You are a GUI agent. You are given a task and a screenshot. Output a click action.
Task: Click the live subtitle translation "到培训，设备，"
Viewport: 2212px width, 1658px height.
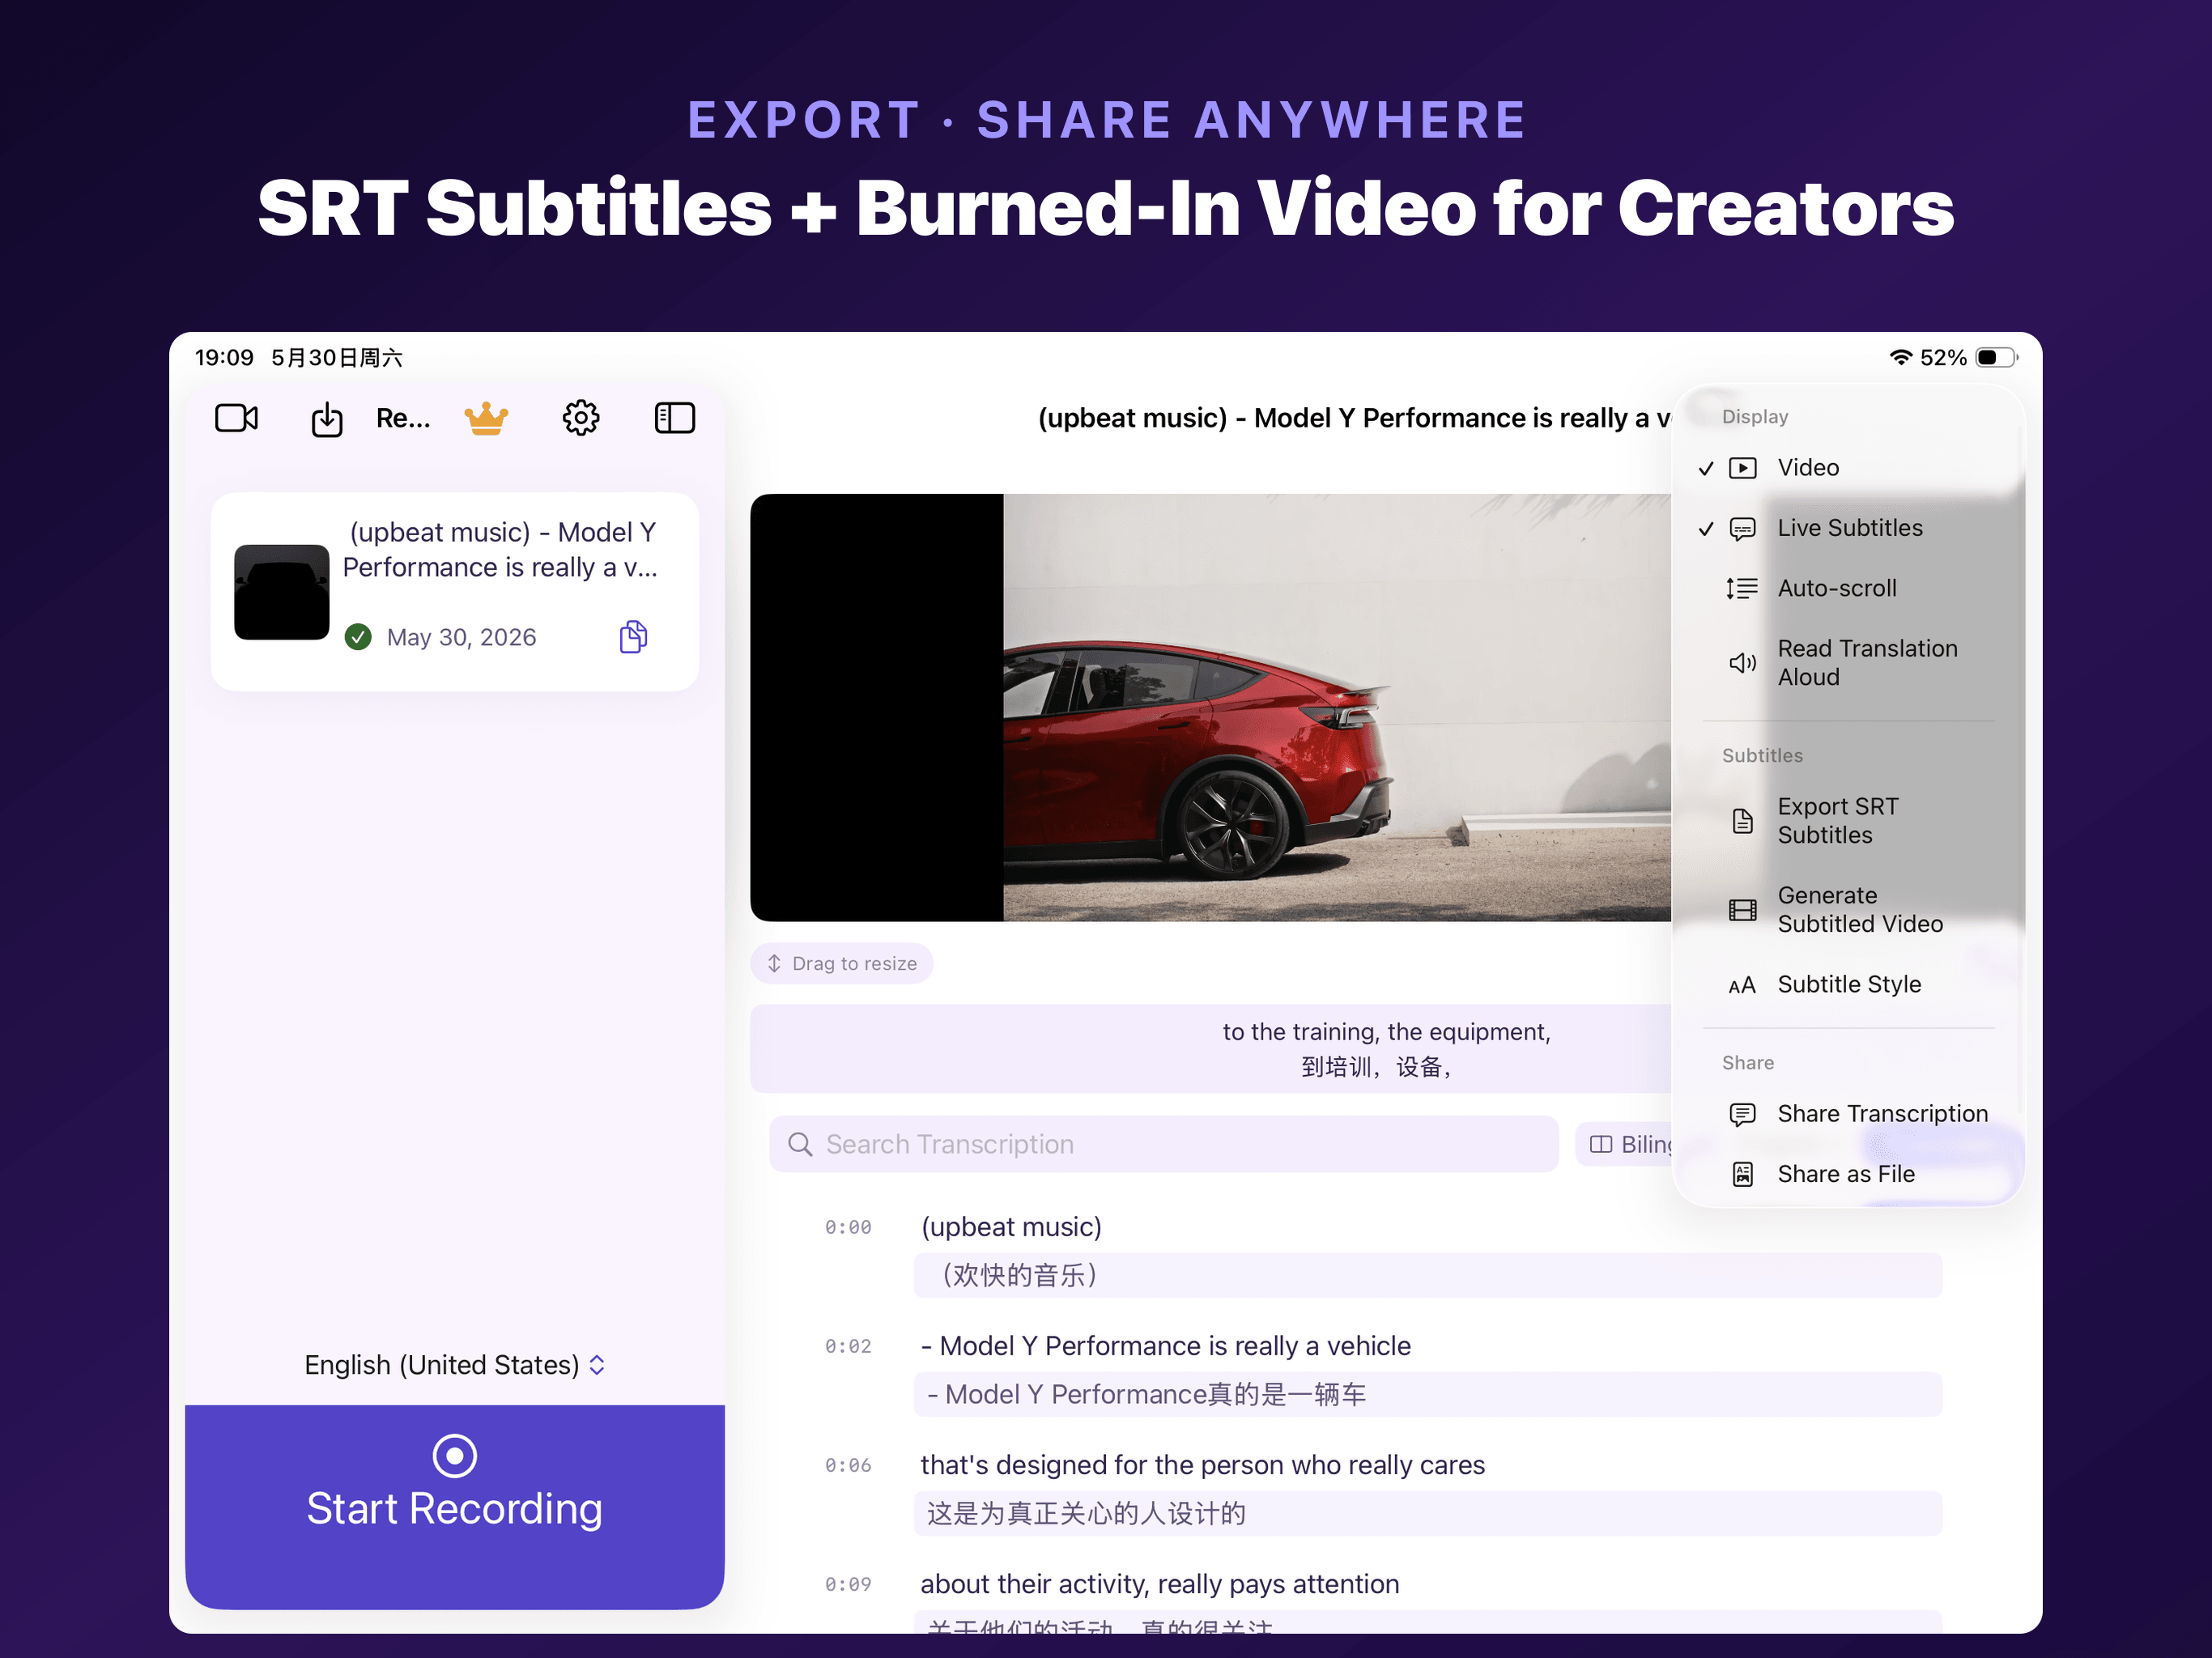pos(1376,1067)
